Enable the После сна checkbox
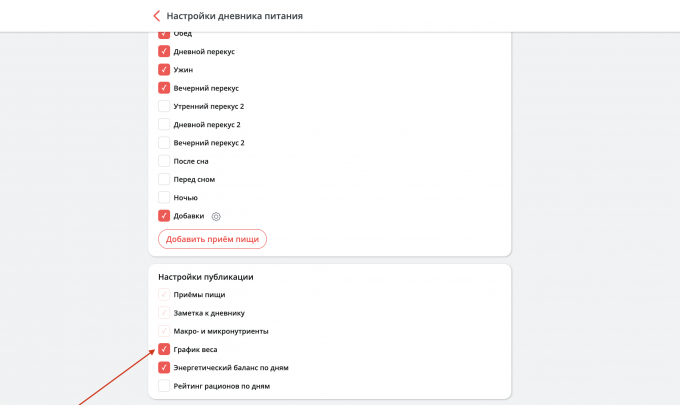This screenshot has height=405, width=680. click(x=164, y=161)
